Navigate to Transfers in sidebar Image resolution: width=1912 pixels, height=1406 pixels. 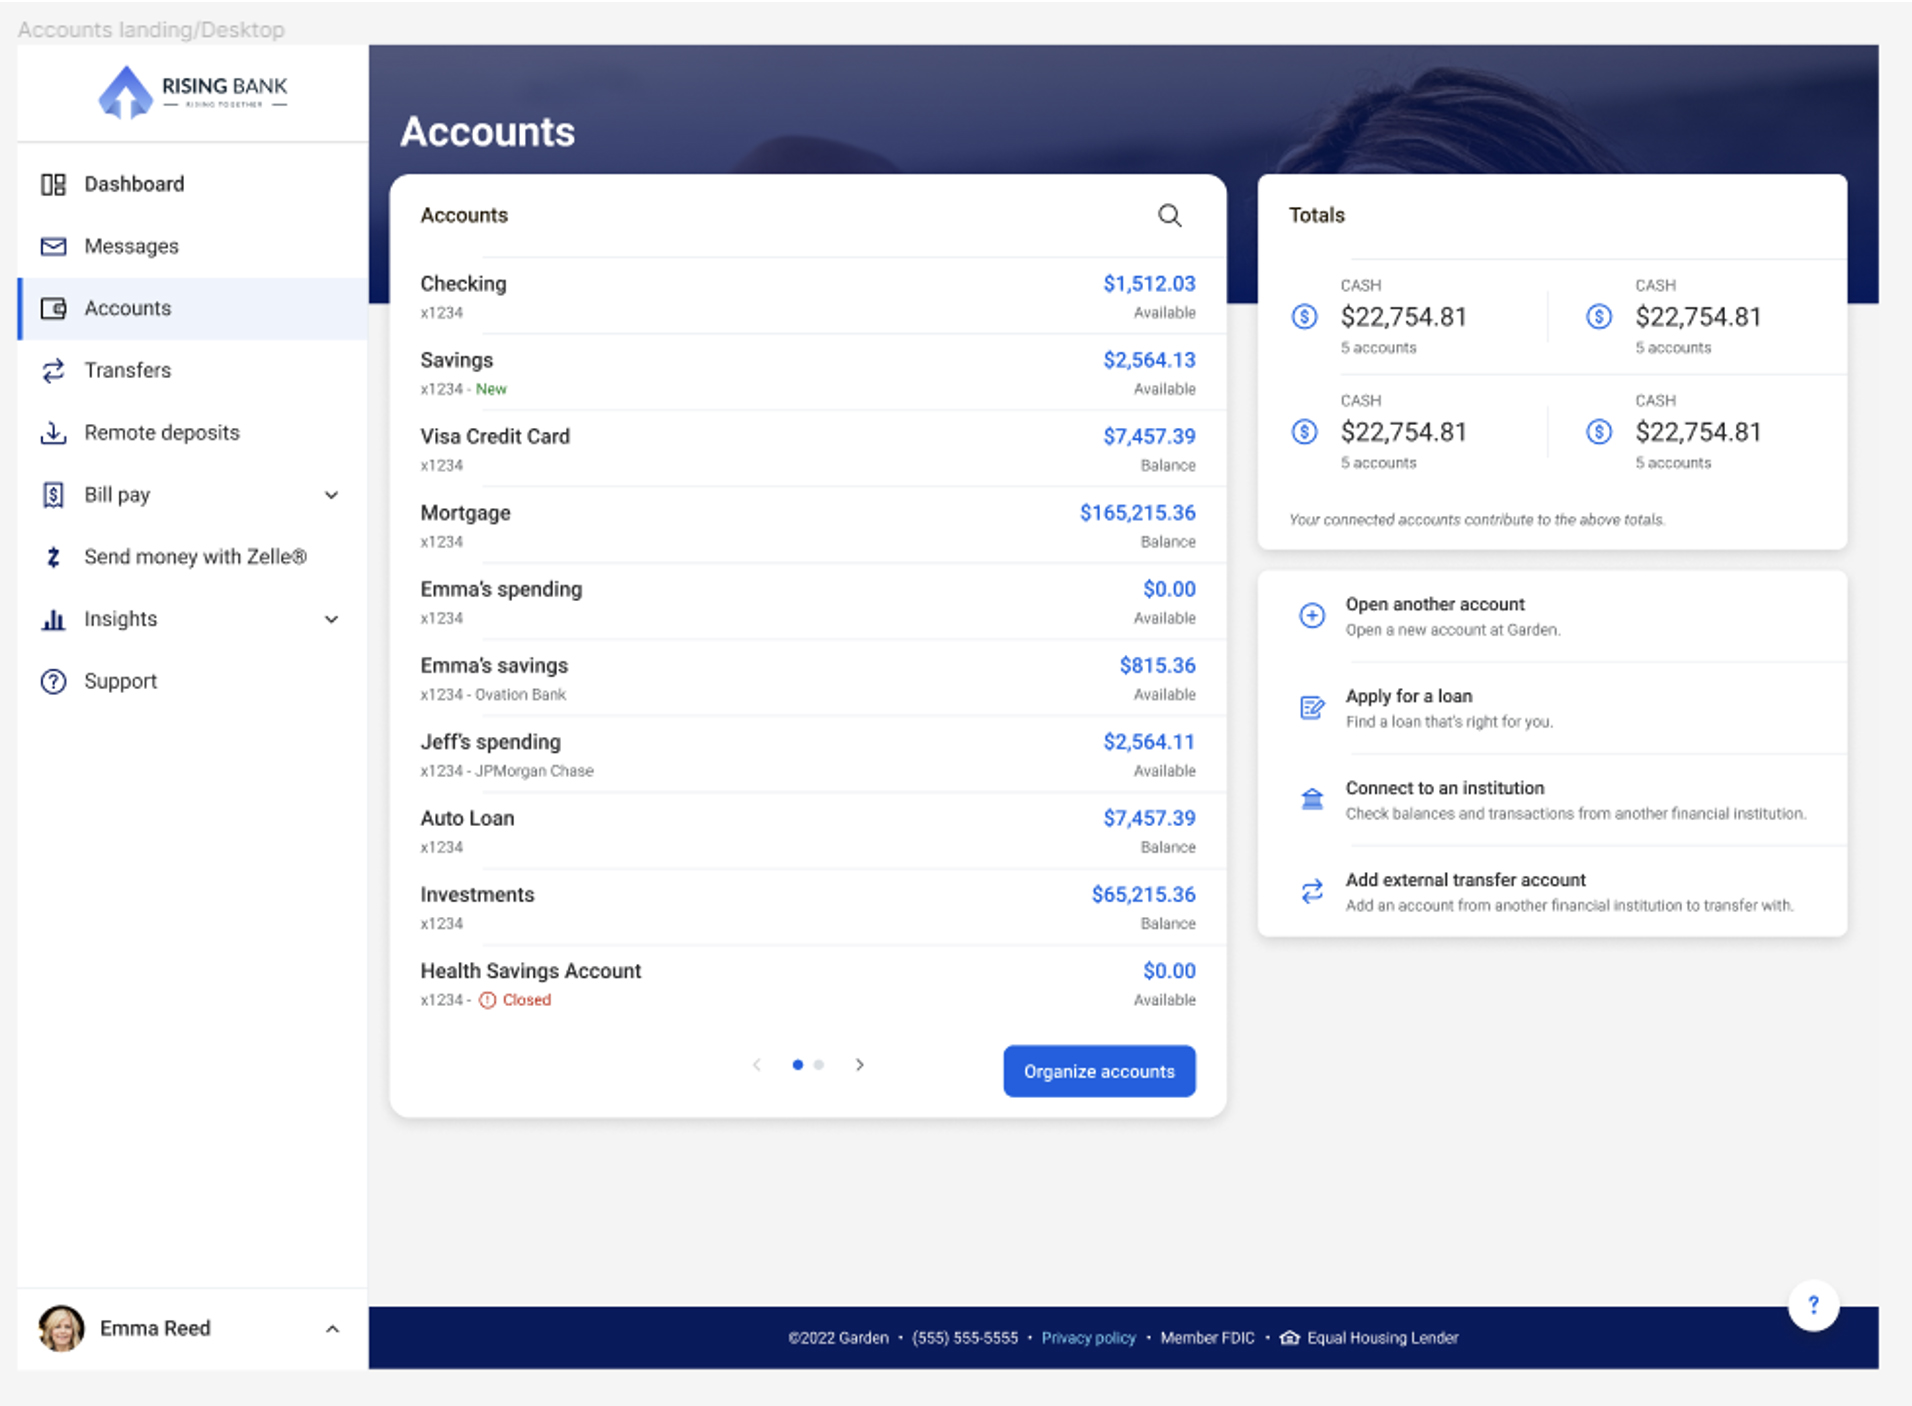tap(127, 371)
